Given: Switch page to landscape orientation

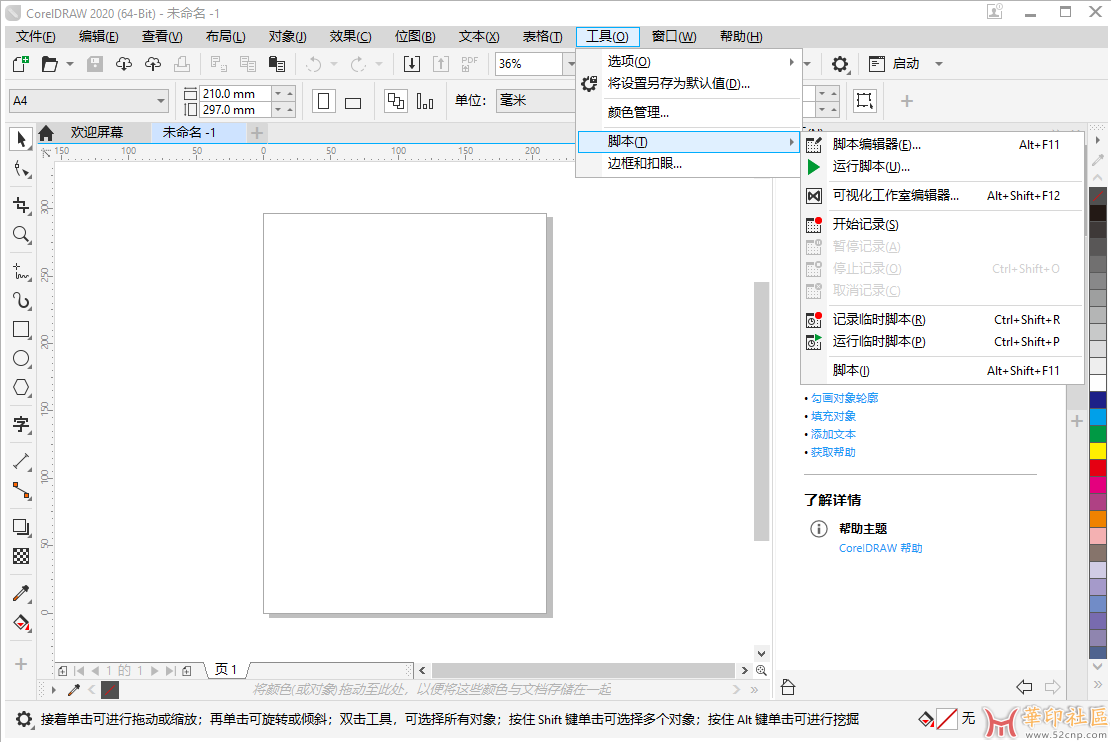Looking at the screenshot, I should [353, 102].
